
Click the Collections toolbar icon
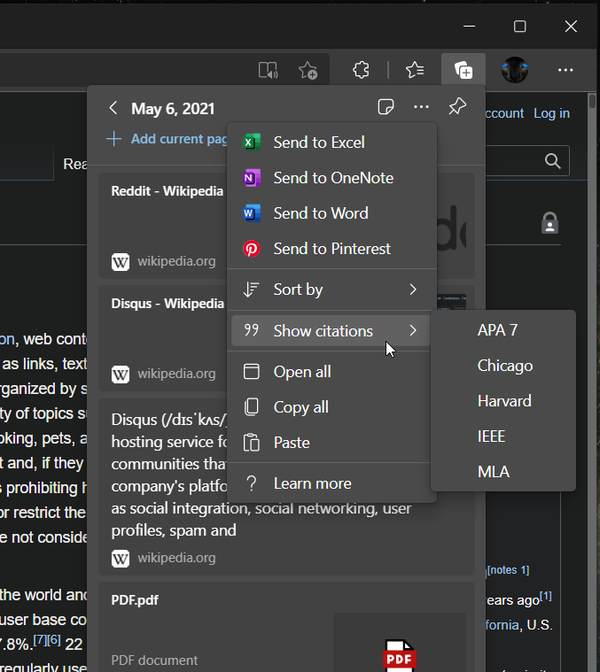(463, 70)
